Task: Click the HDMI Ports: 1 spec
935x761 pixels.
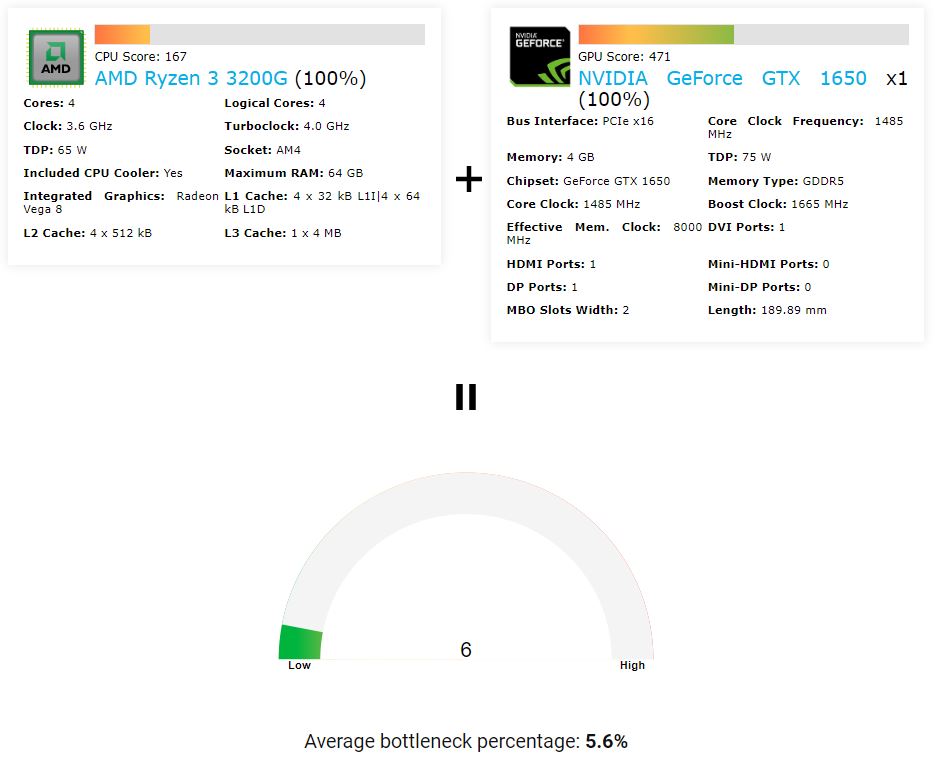Action: click(x=552, y=264)
